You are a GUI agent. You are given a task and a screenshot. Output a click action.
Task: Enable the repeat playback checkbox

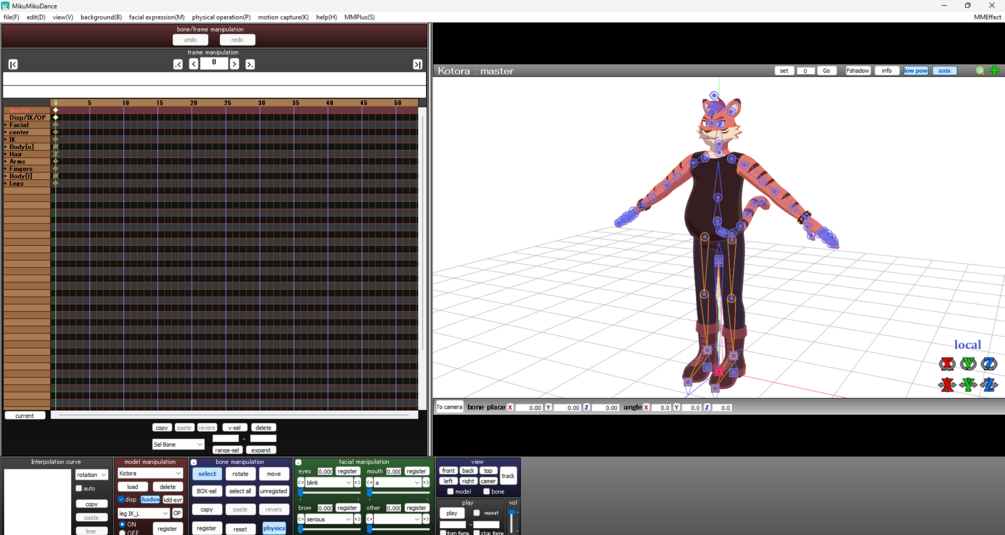476,513
